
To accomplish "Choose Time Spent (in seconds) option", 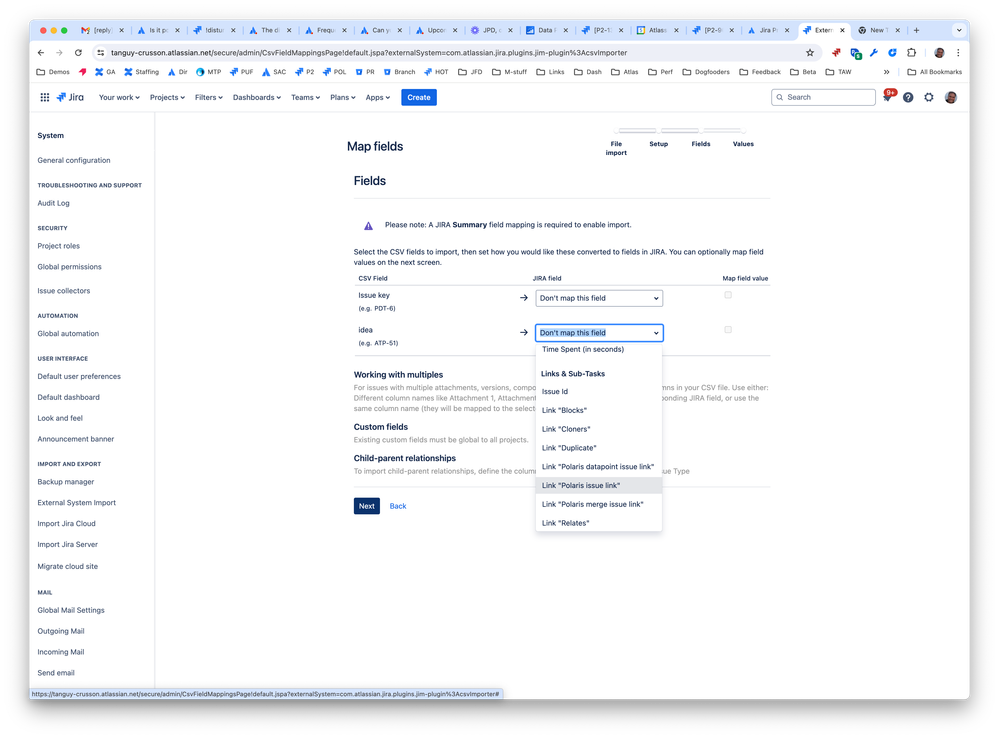I will (x=599, y=349).
